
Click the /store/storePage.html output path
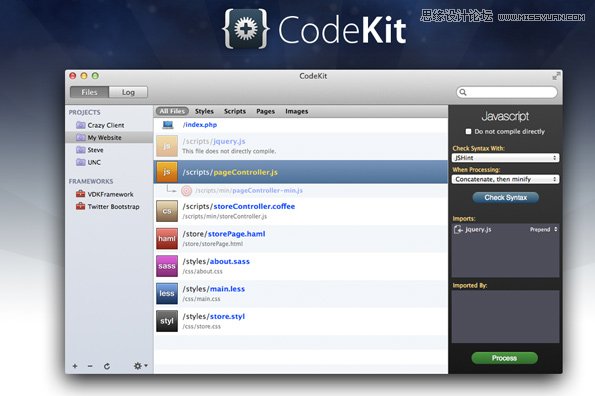click(x=212, y=244)
